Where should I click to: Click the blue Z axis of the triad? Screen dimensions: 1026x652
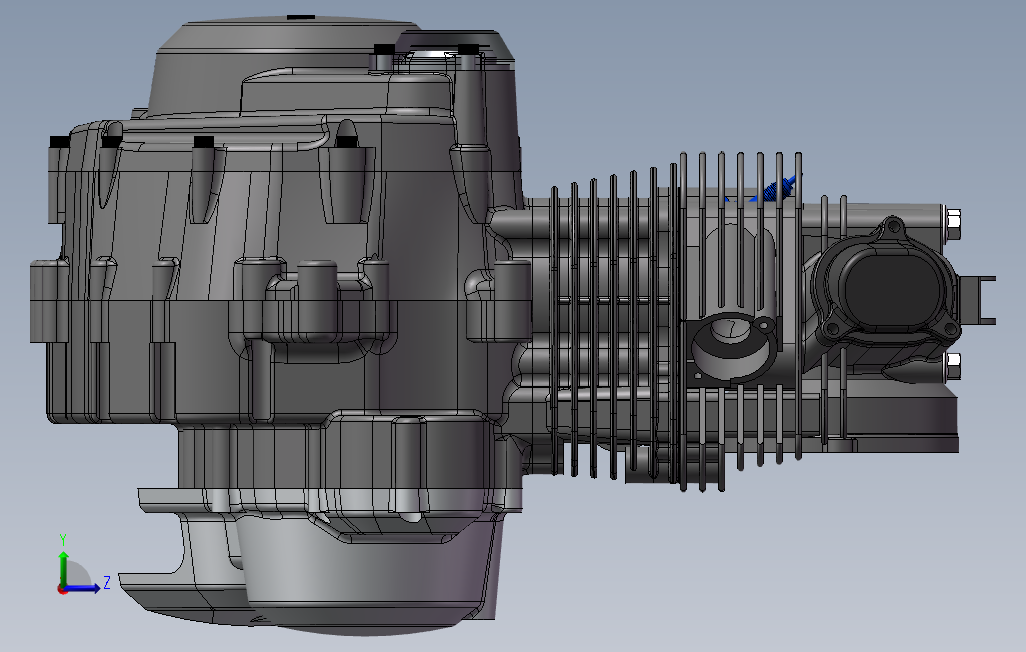coord(82,589)
